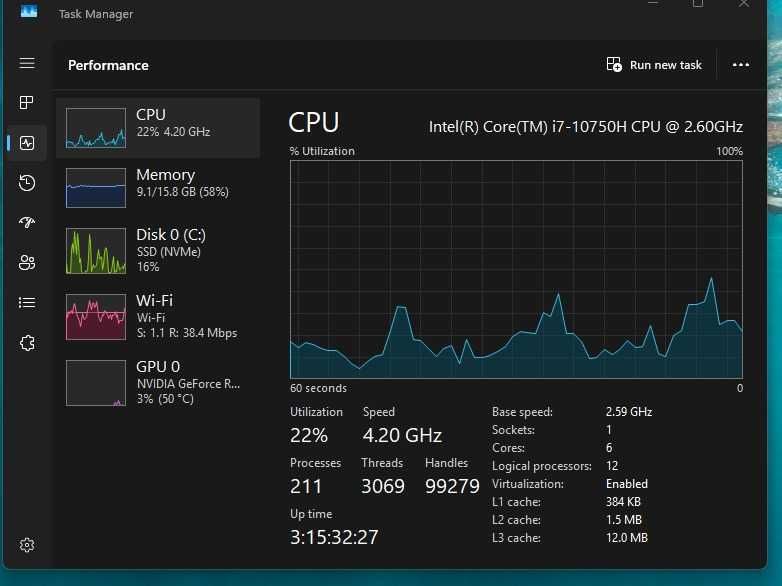Click the GPU 0 graph thumbnail
The width and height of the screenshot is (782, 586).
(x=96, y=383)
